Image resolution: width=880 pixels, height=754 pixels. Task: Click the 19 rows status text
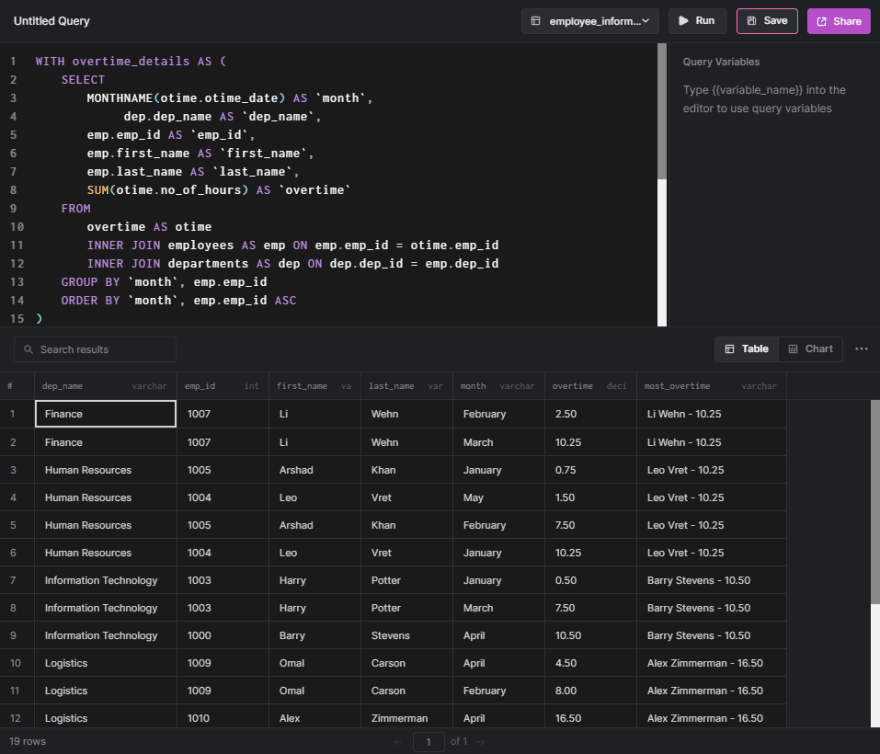[28, 741]
